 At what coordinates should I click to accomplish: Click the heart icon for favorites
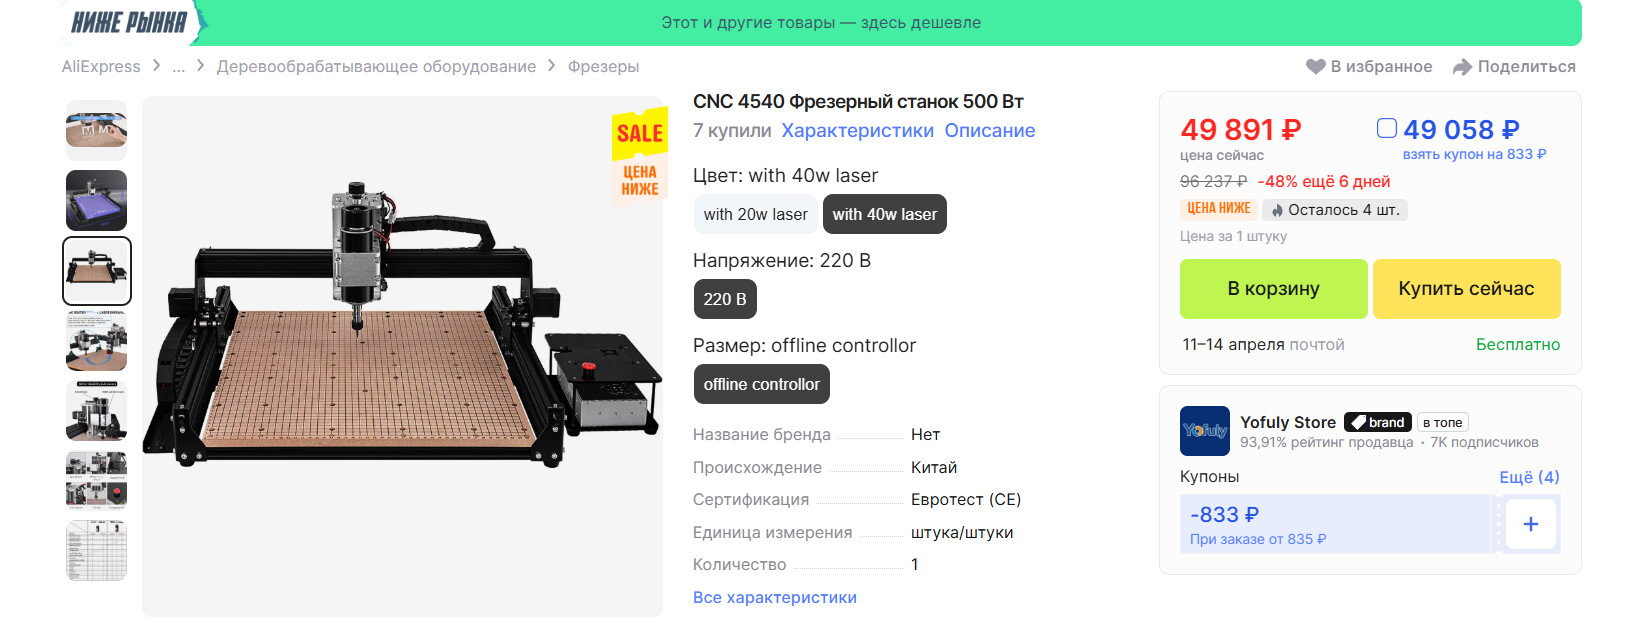pos(1315,67)
